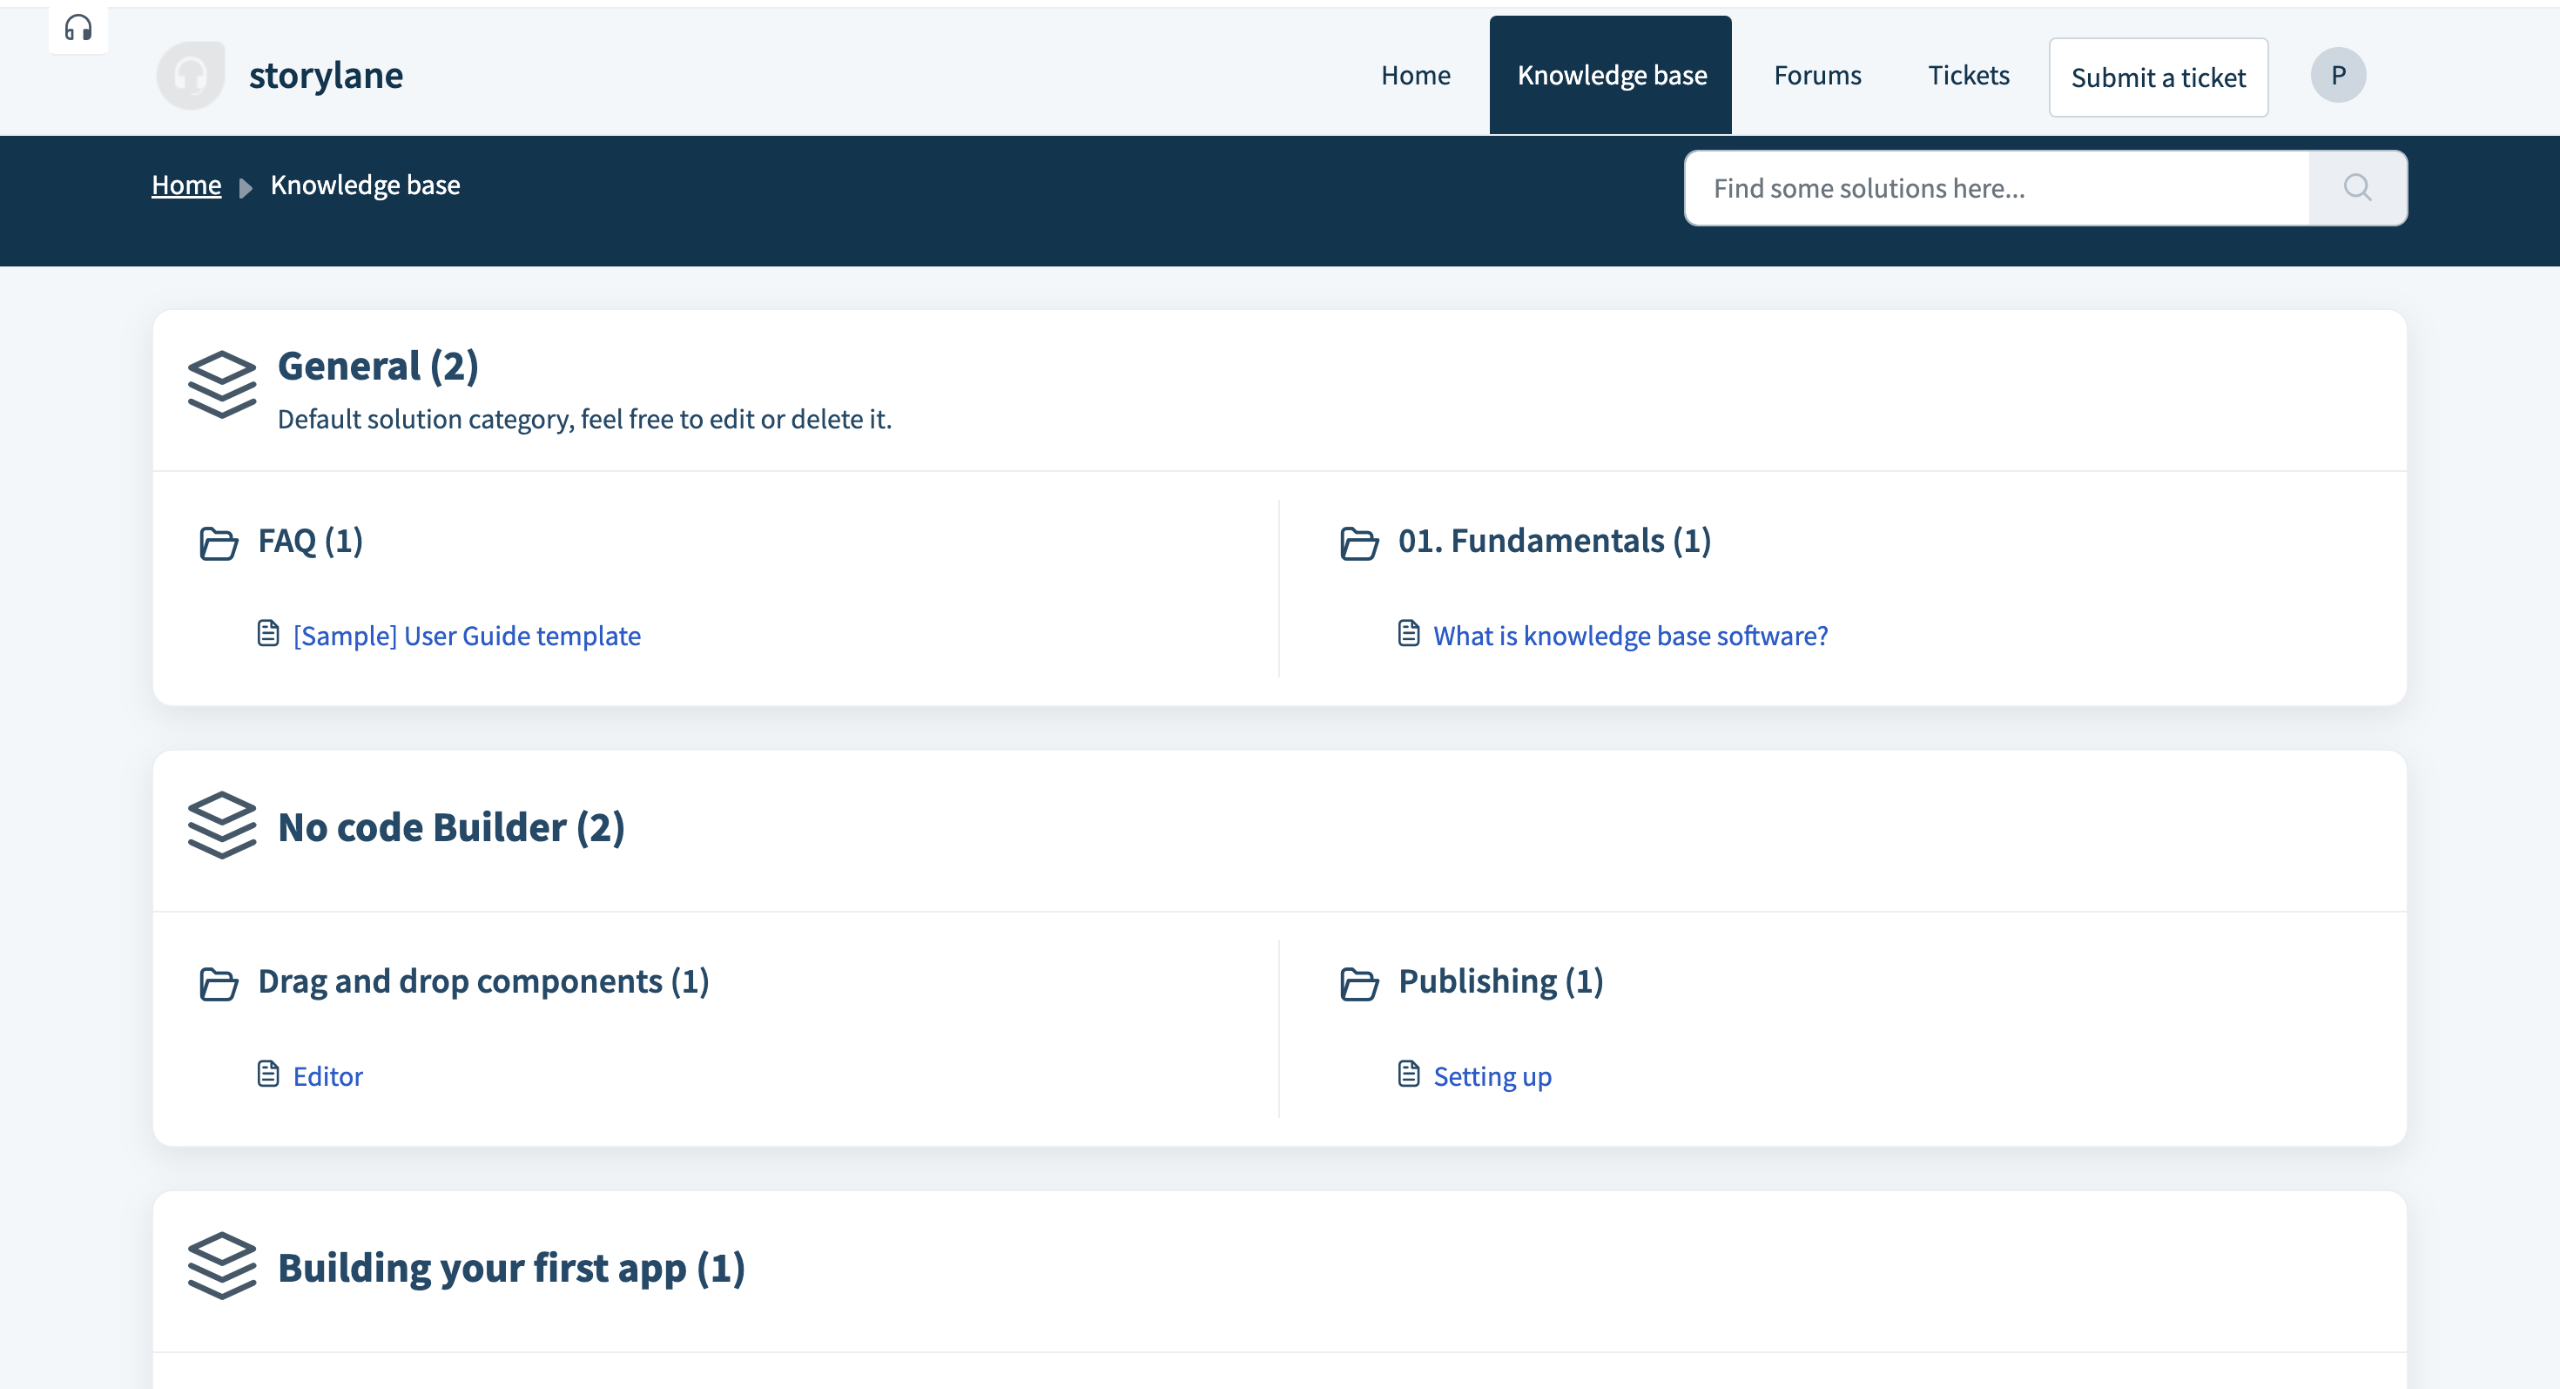
Task: Click the General category stack icon
Action: click(222, 384)
